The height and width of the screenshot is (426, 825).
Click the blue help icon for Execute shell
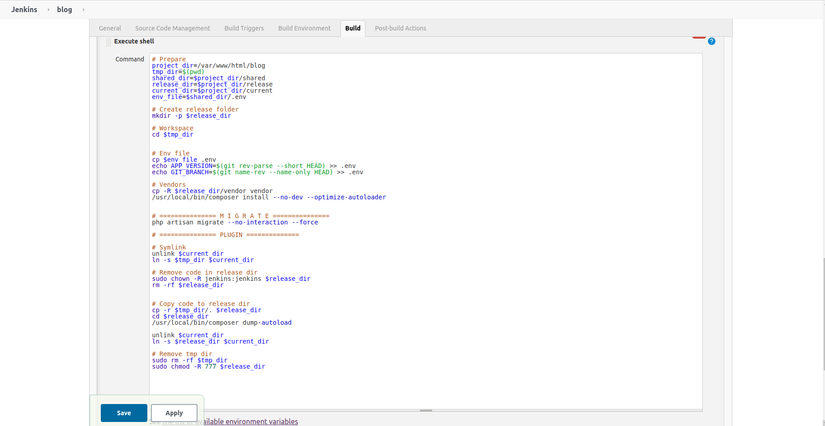click(711, 41)
